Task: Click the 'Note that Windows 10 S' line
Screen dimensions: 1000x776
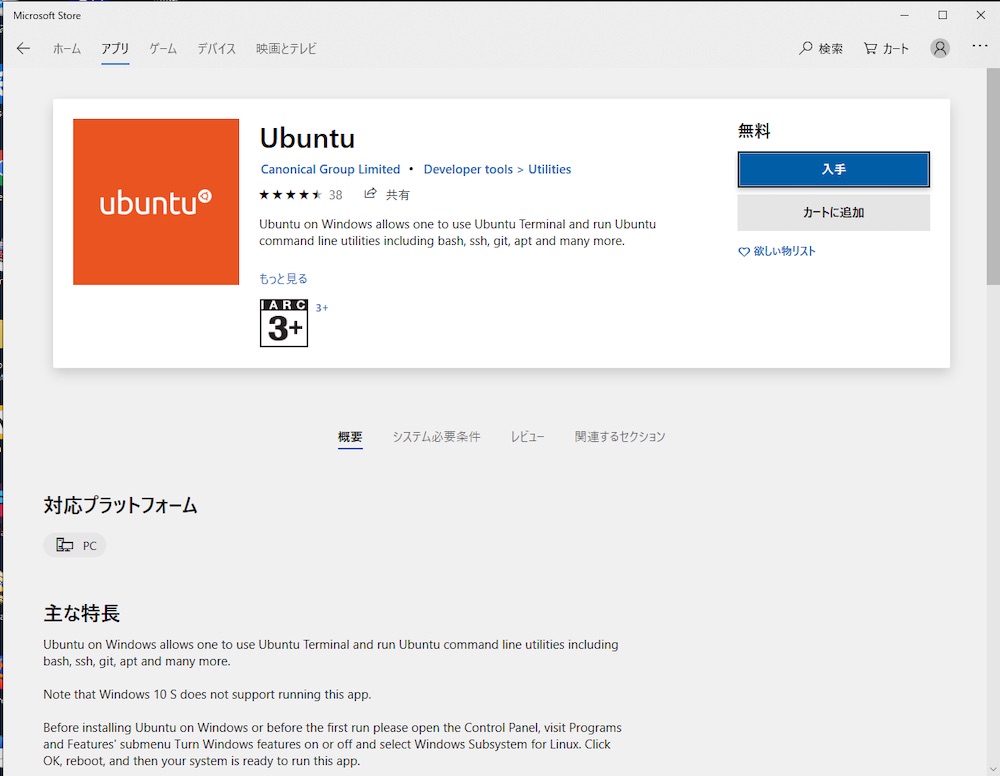Action: [207, 694]
